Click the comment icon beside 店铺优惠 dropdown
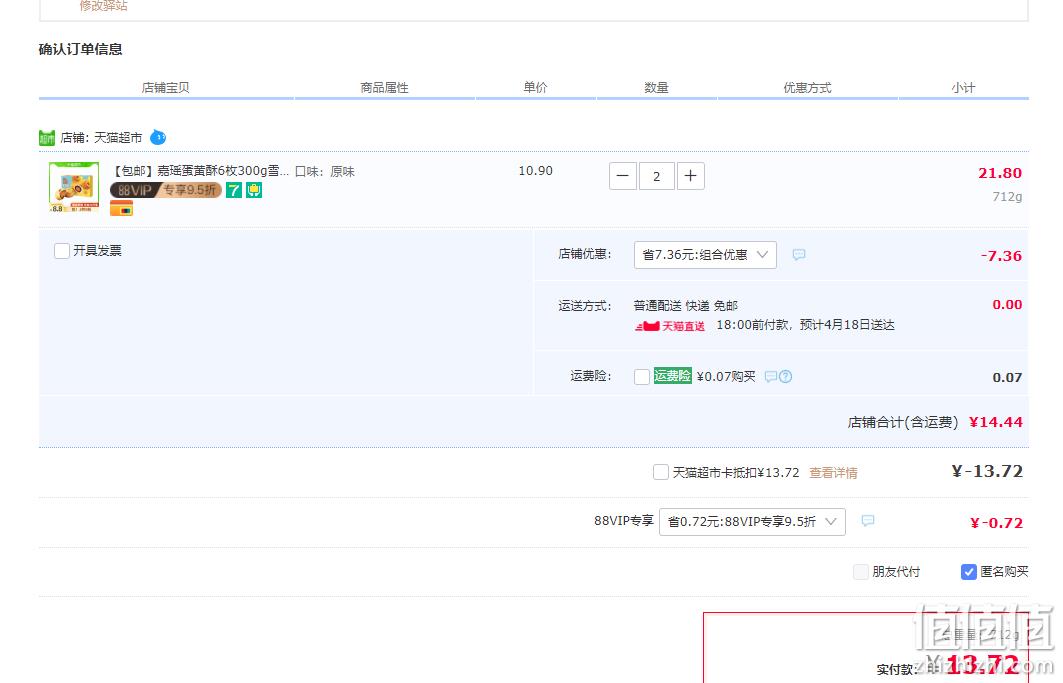Image resolution: width=1063 pixels, height=683 pixels. [x=799, y=254]
